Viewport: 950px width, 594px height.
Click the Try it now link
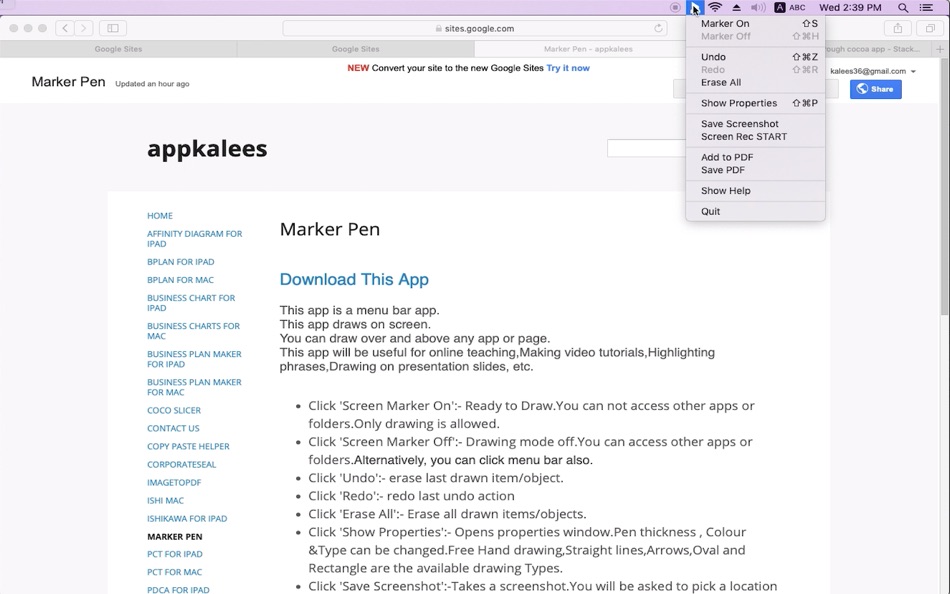click(568, 68)
